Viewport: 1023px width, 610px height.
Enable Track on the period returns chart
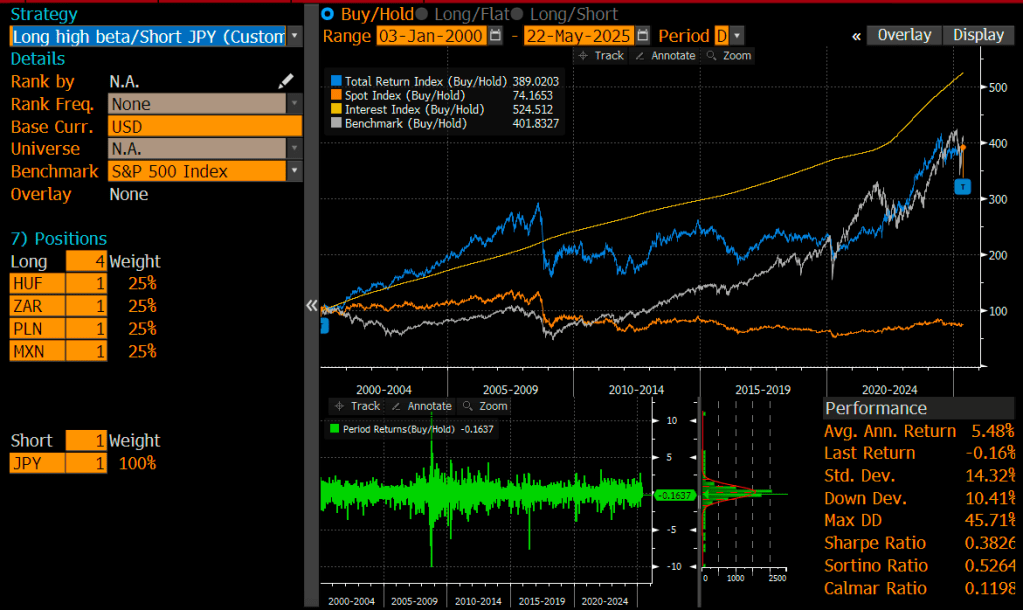click(356, 406)
